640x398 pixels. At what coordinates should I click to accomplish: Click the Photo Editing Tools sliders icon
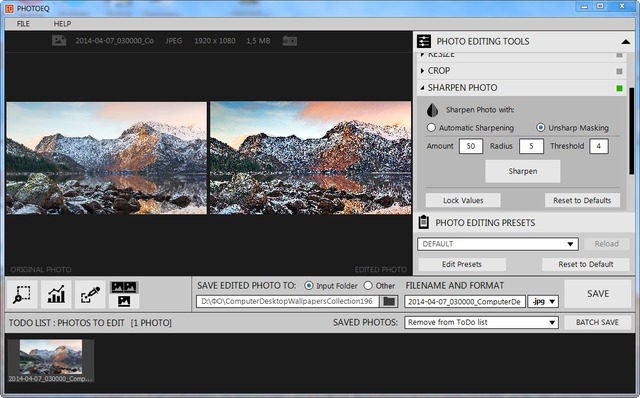pos(424,41)
